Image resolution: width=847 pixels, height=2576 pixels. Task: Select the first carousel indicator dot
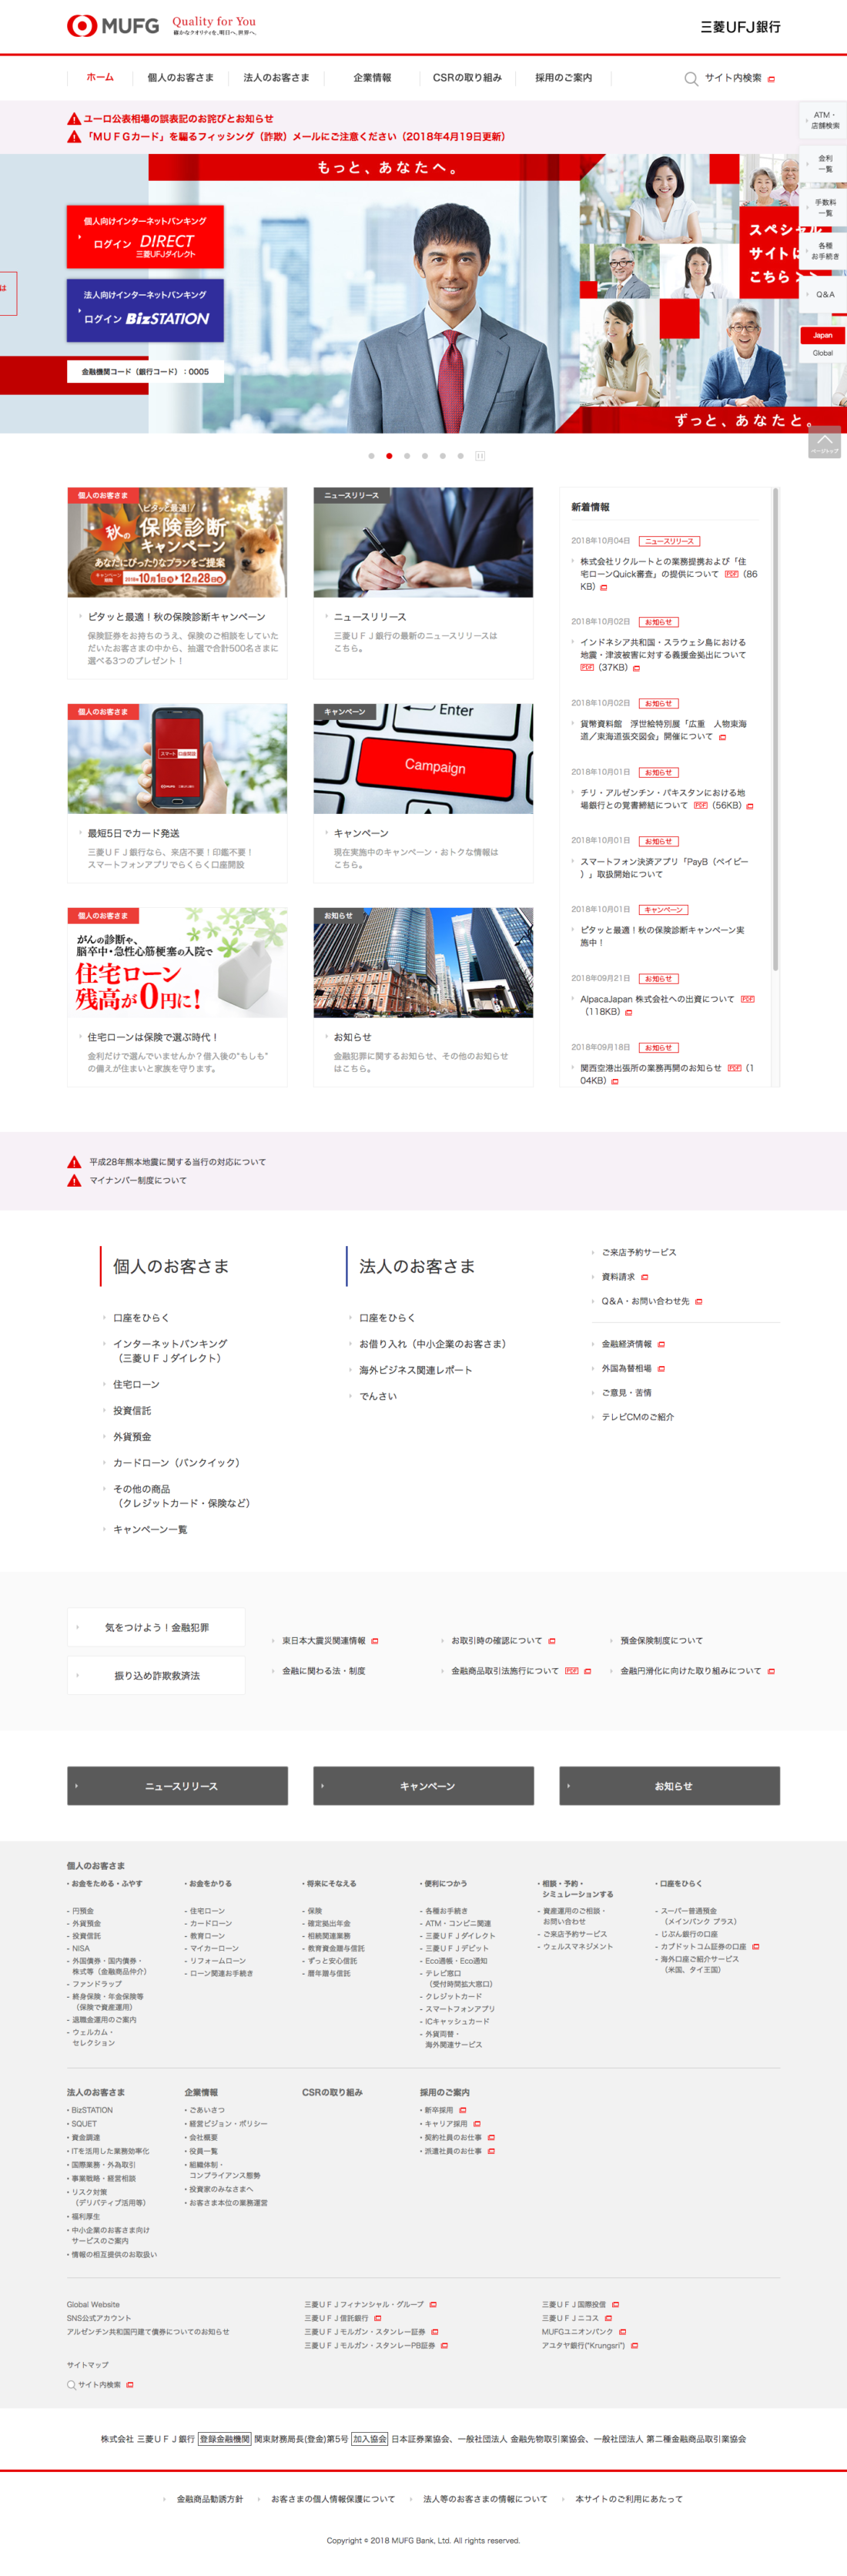pos(371,456)
